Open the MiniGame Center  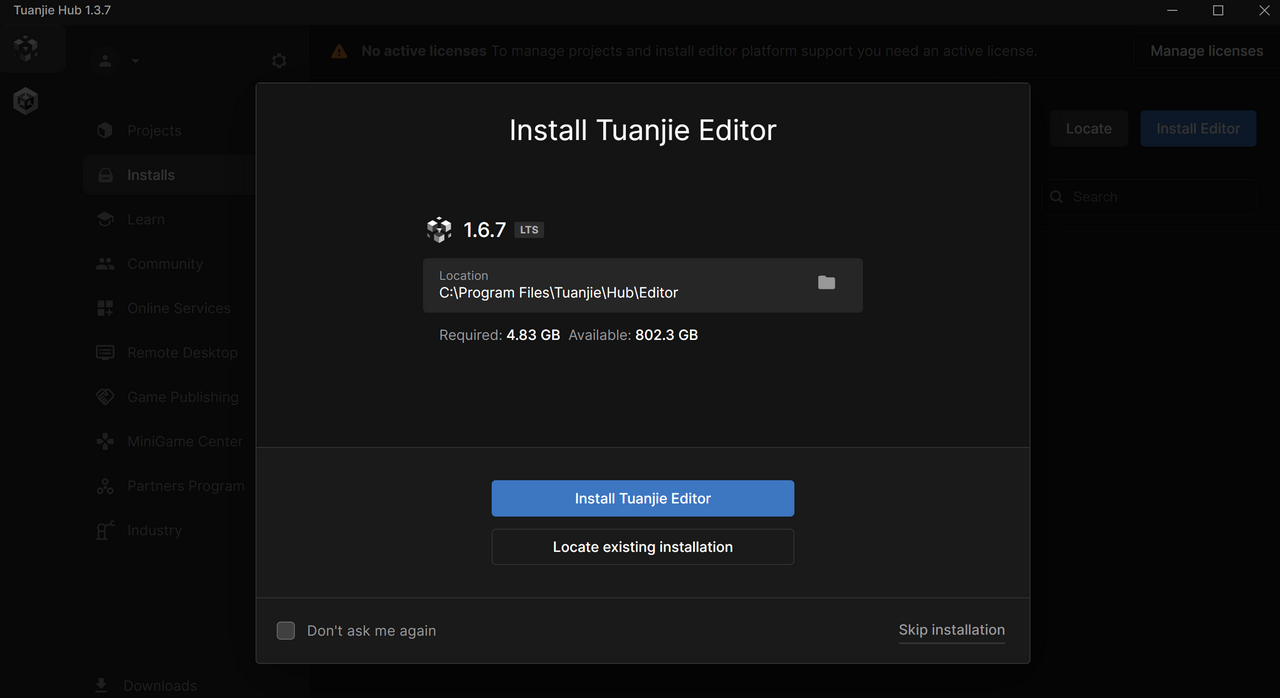(184, 441)
